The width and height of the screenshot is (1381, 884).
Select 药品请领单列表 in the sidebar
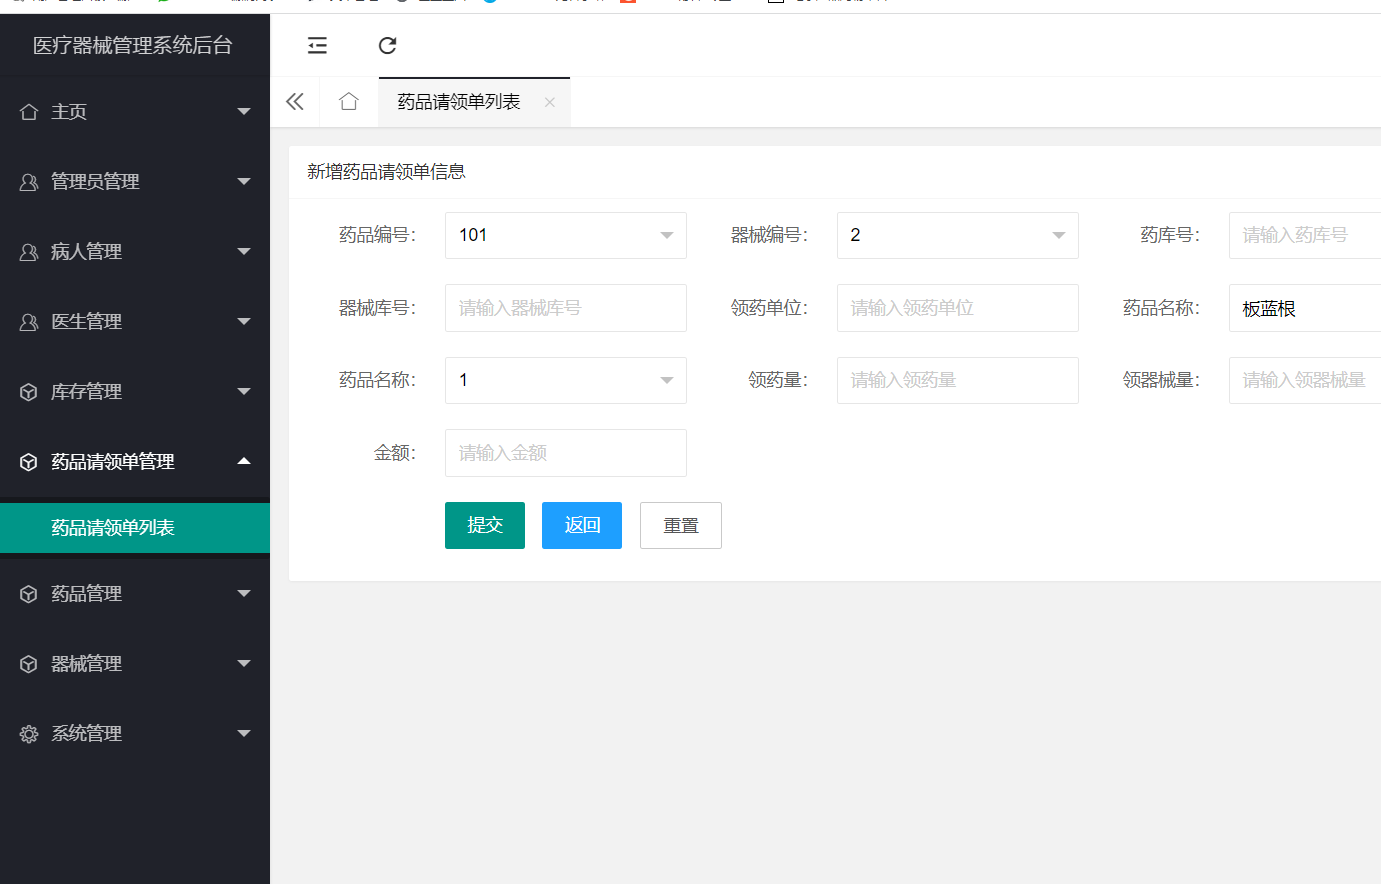point(135,528)
